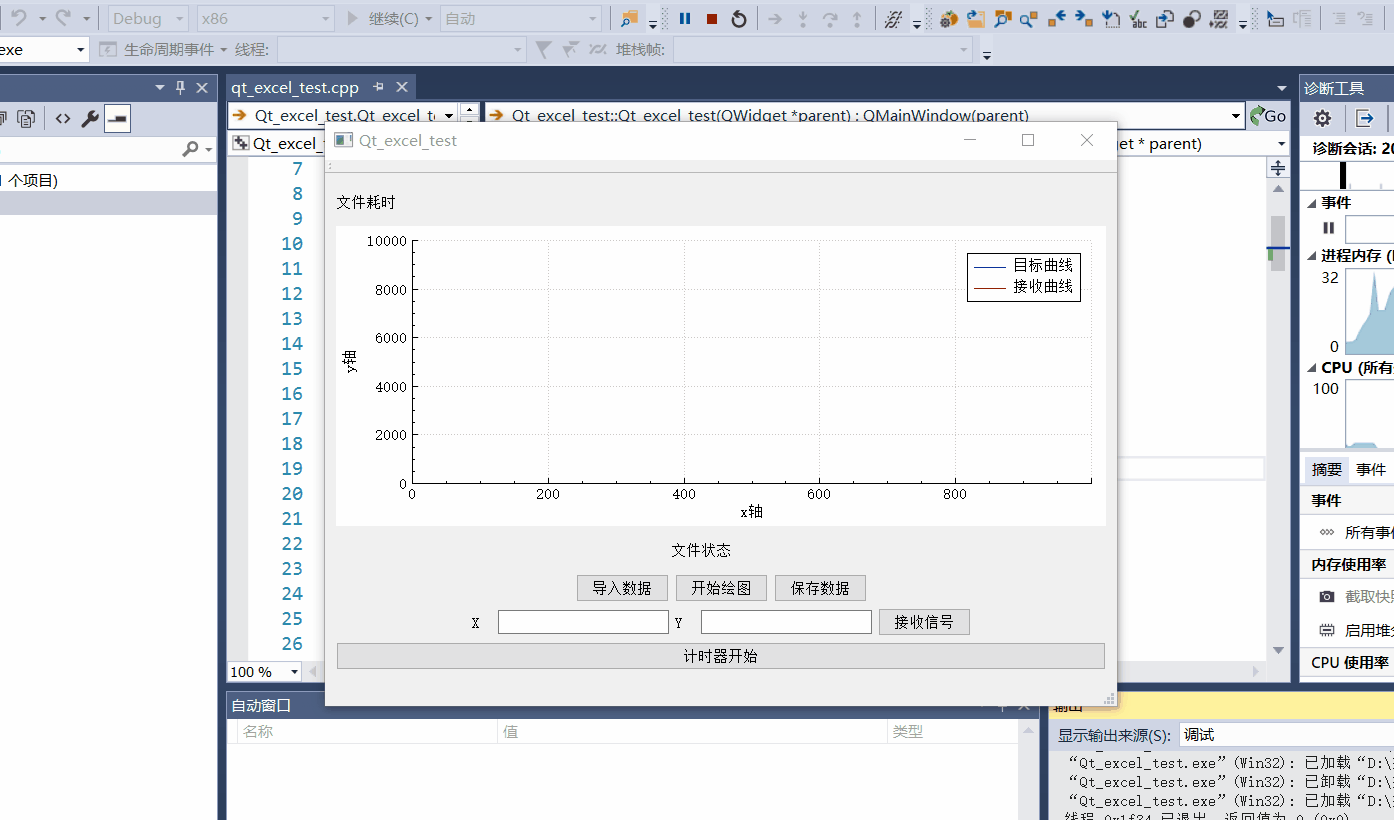Click the 启用堆分析 option

coord(1356,630)
